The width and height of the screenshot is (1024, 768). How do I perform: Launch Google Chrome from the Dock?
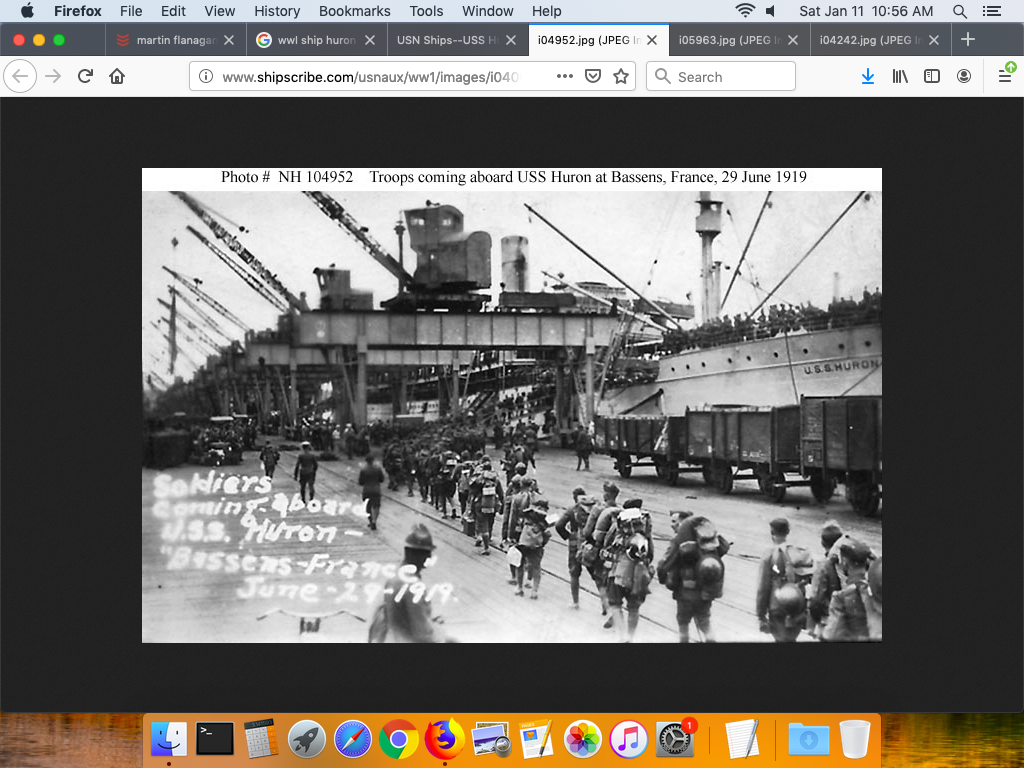click(398, 740)
